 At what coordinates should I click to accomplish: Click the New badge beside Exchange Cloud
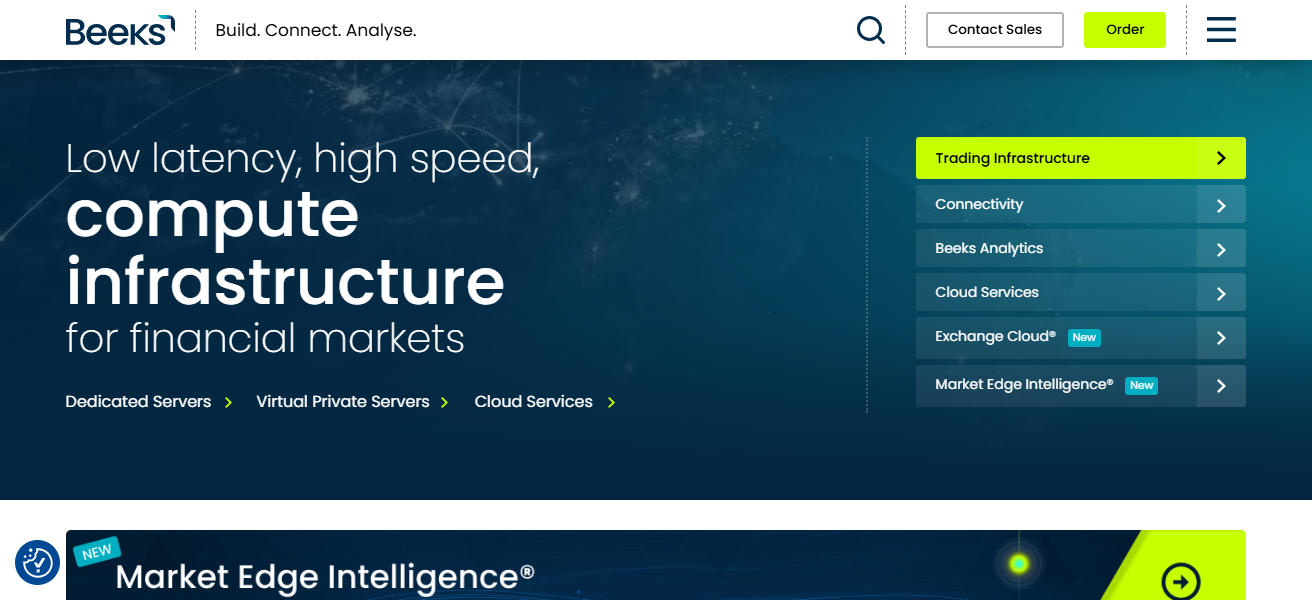pos(1084,337)
